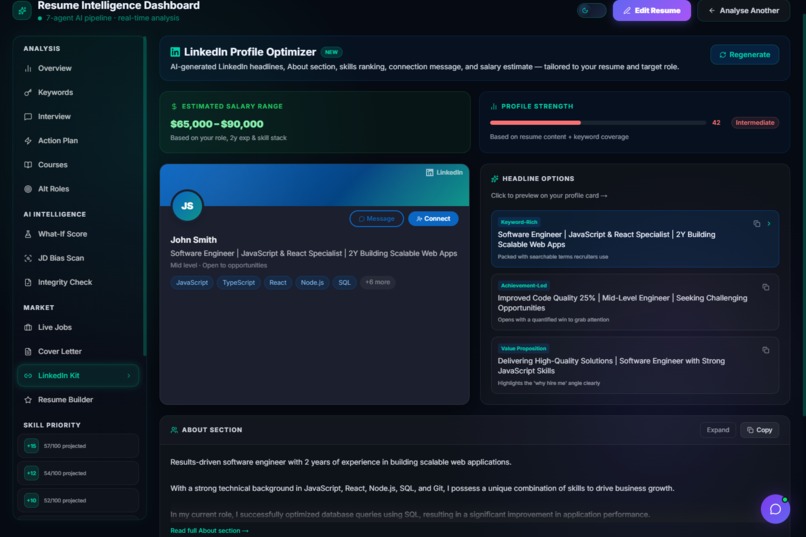Select the Value Proposition headline option
The height and width of the screenshot is (537, 806).
pos(634,365)
